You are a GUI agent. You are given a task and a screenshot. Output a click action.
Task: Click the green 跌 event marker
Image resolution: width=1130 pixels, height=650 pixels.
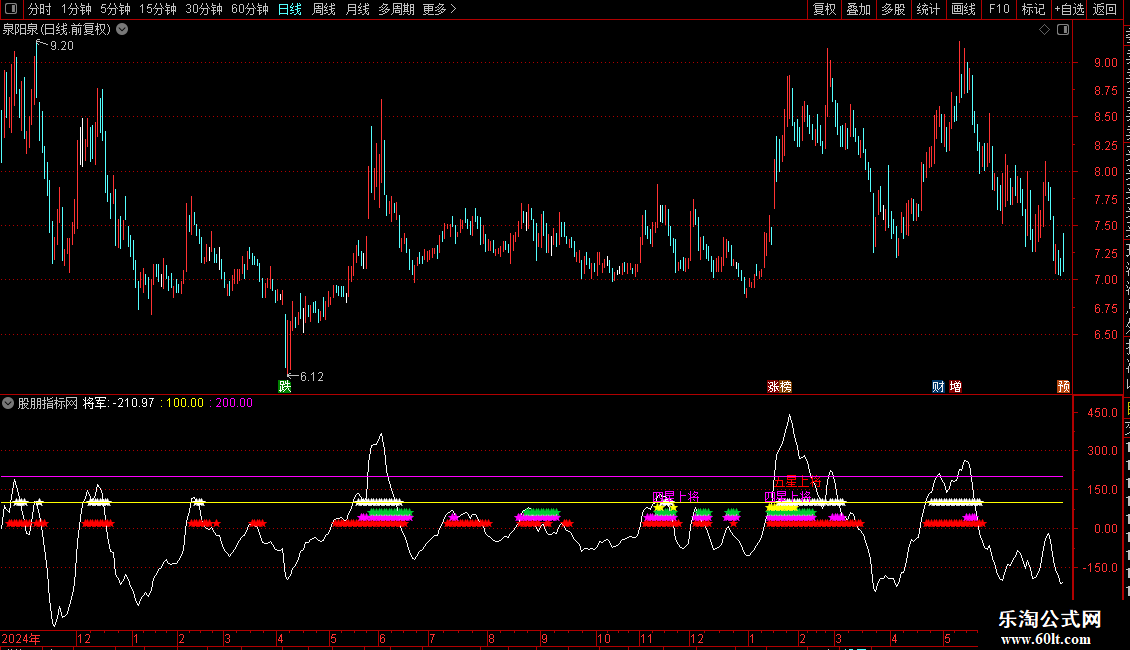[x=285, y=386]
